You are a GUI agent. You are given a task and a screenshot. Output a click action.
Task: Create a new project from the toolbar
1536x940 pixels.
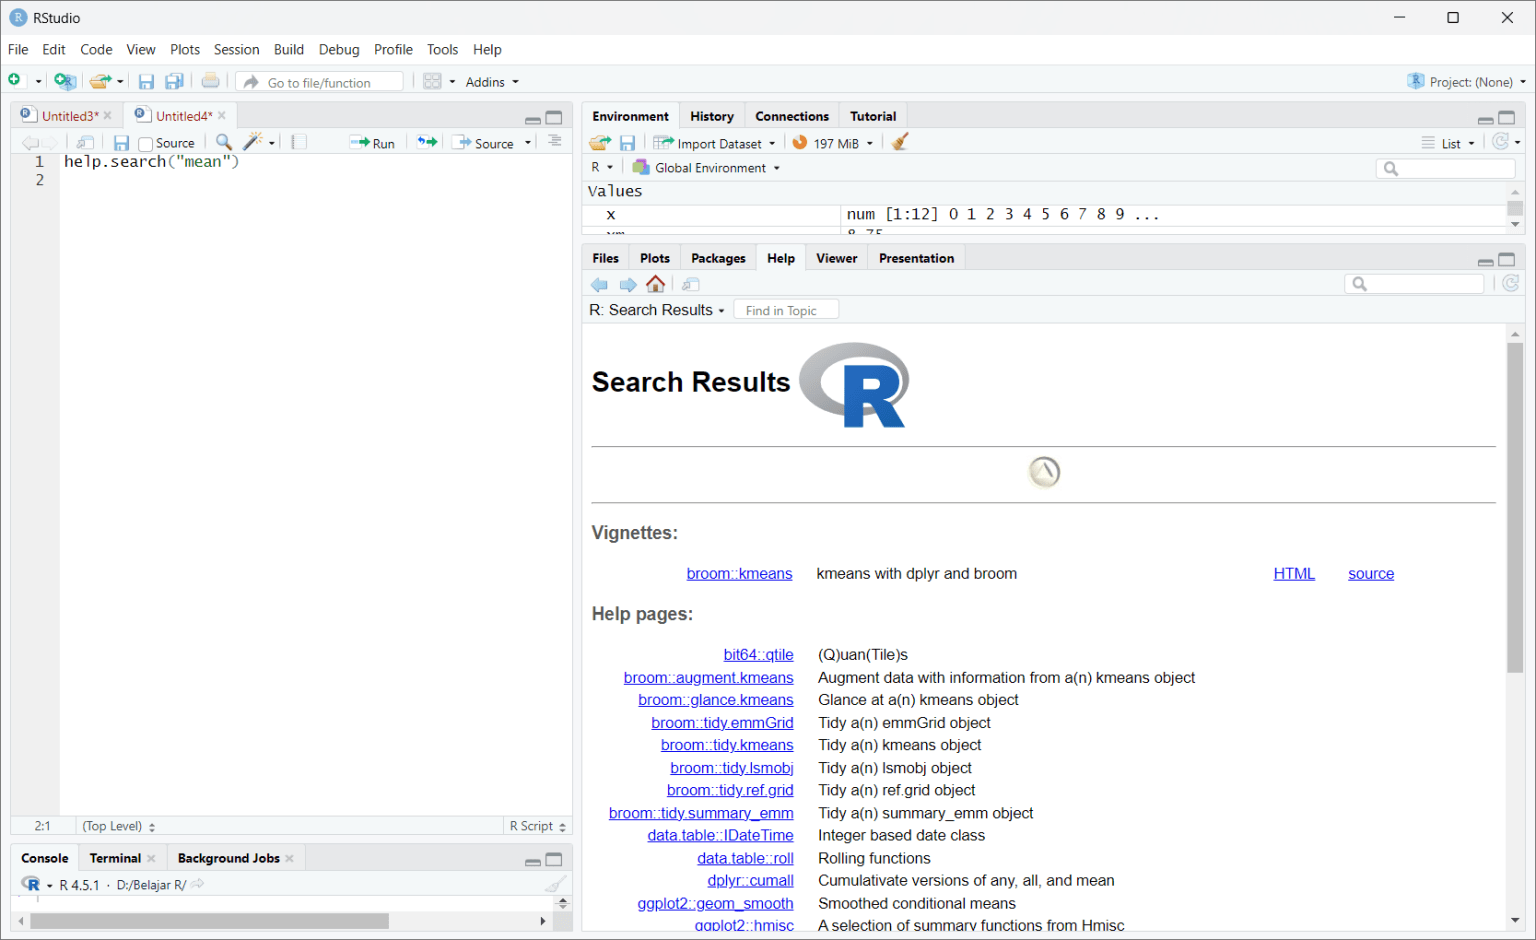pos(65,81)
